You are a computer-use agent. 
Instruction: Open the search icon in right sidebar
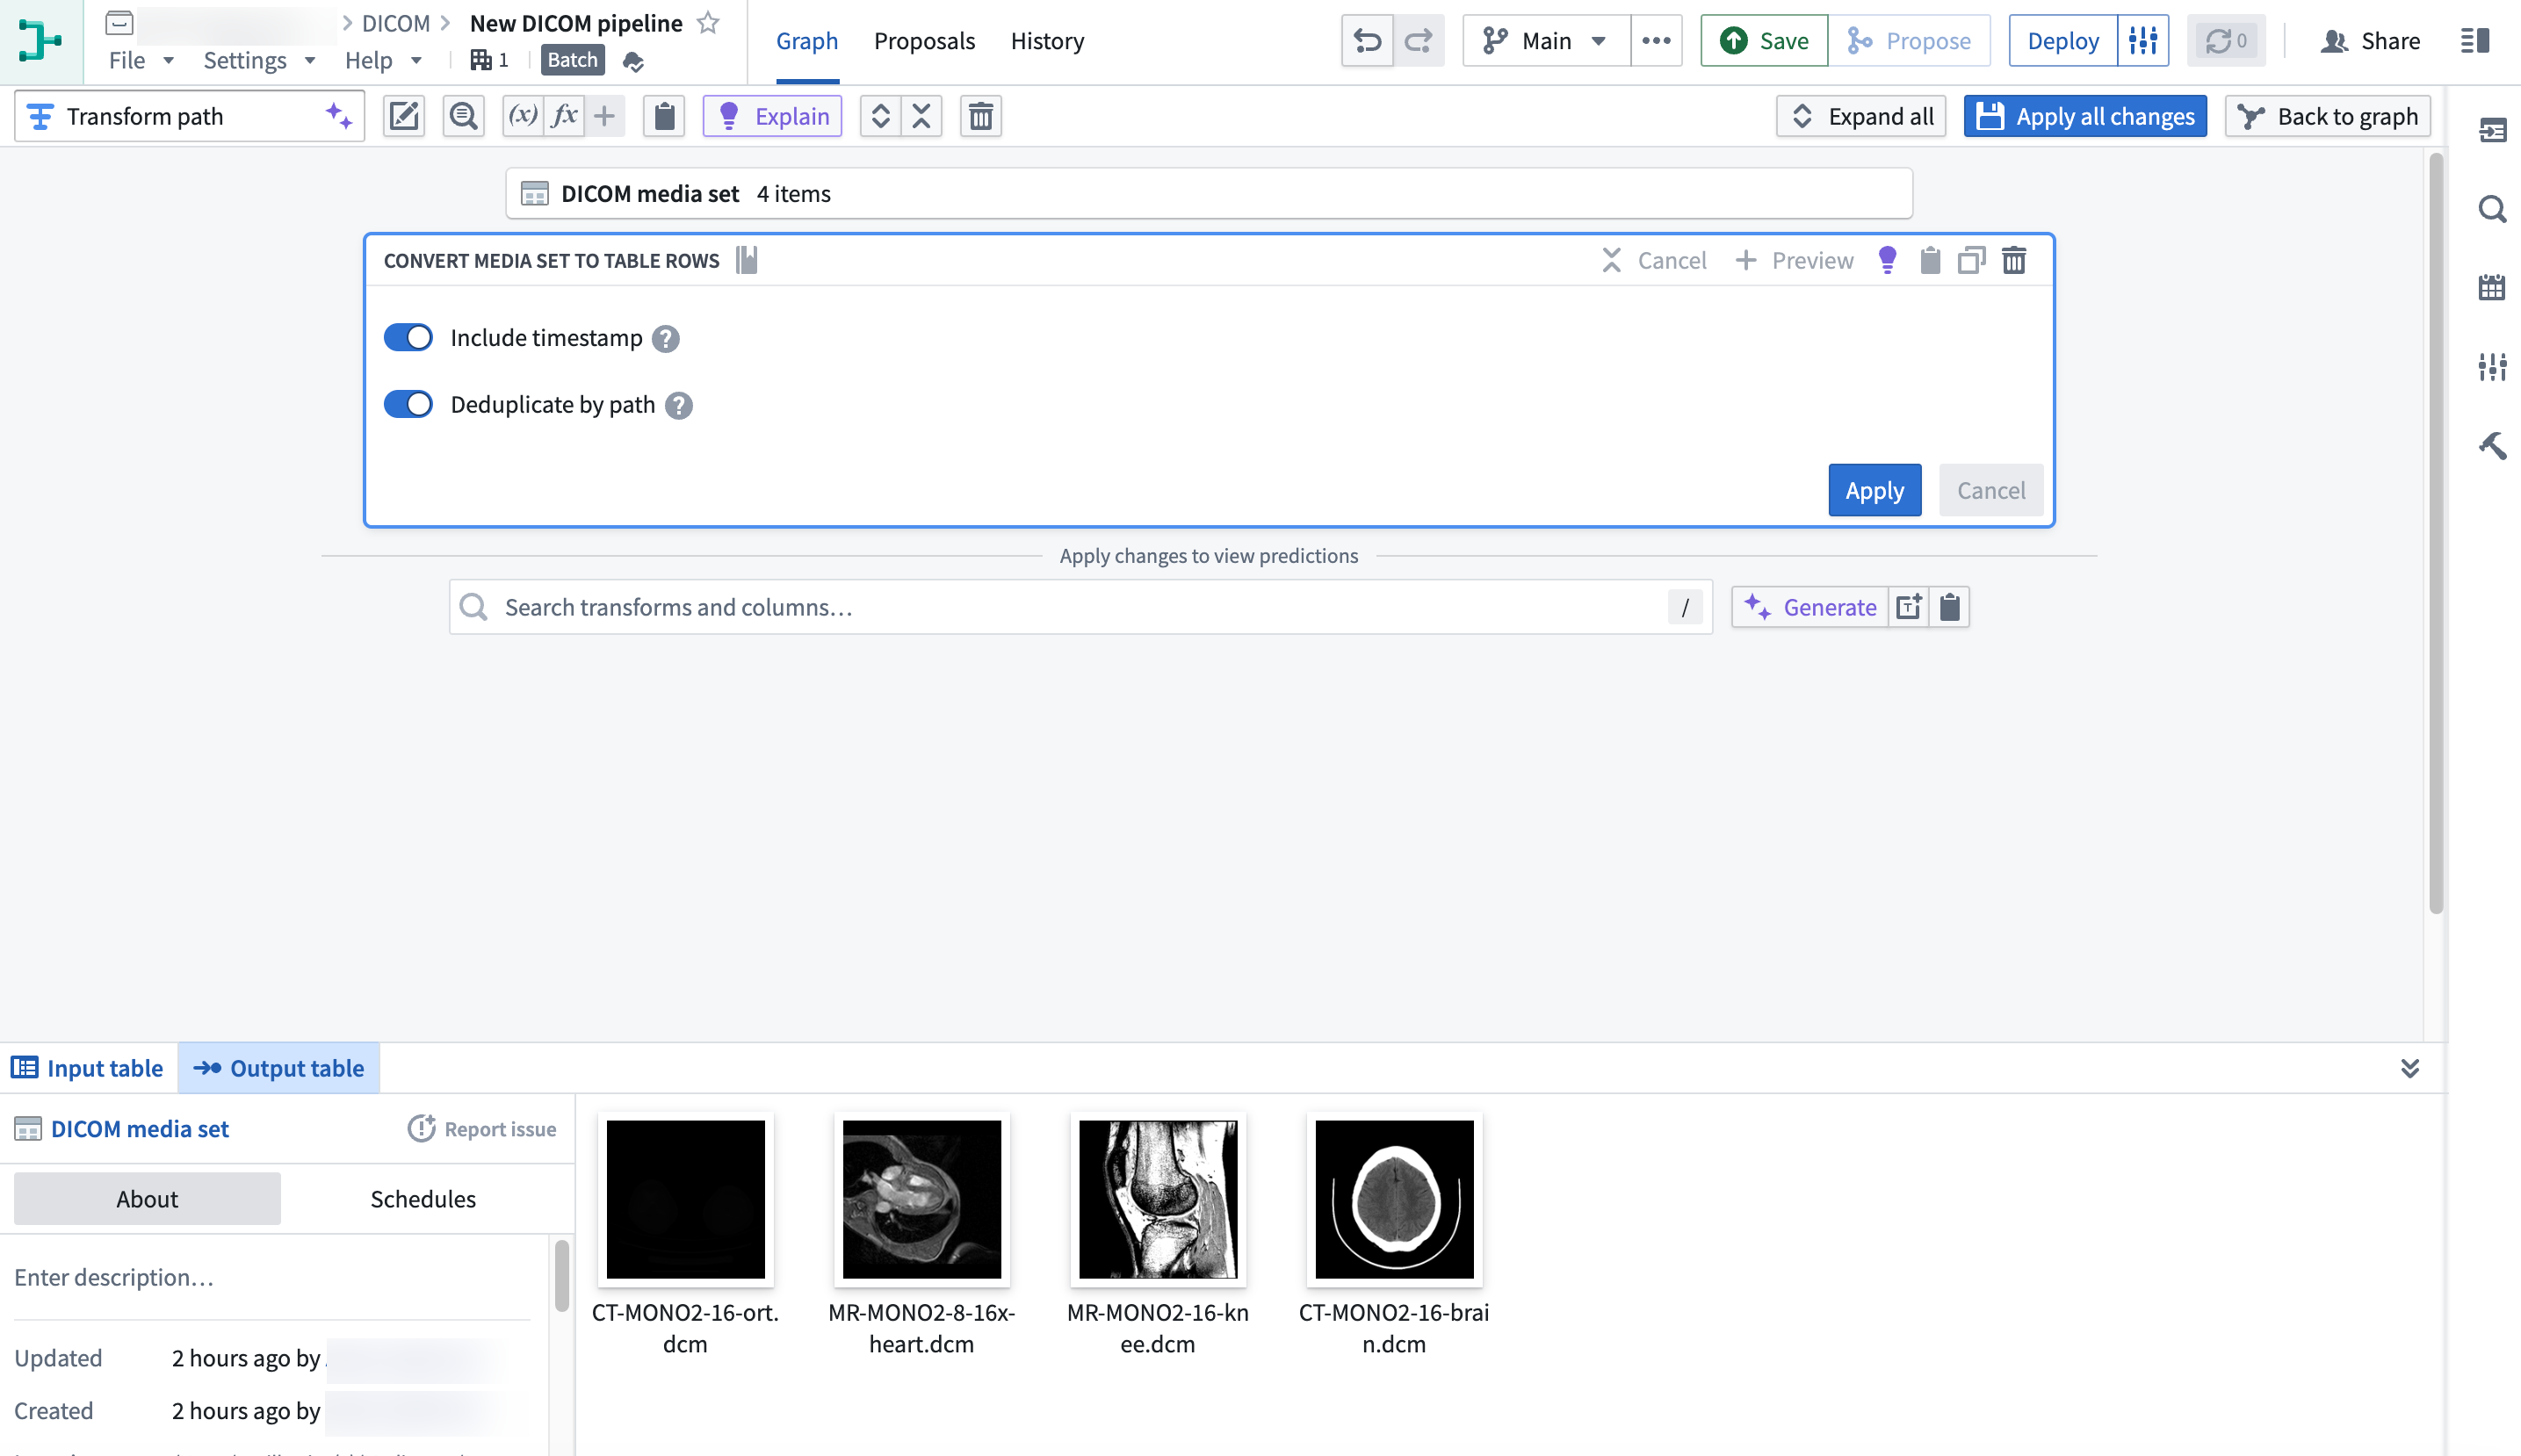2492,209
